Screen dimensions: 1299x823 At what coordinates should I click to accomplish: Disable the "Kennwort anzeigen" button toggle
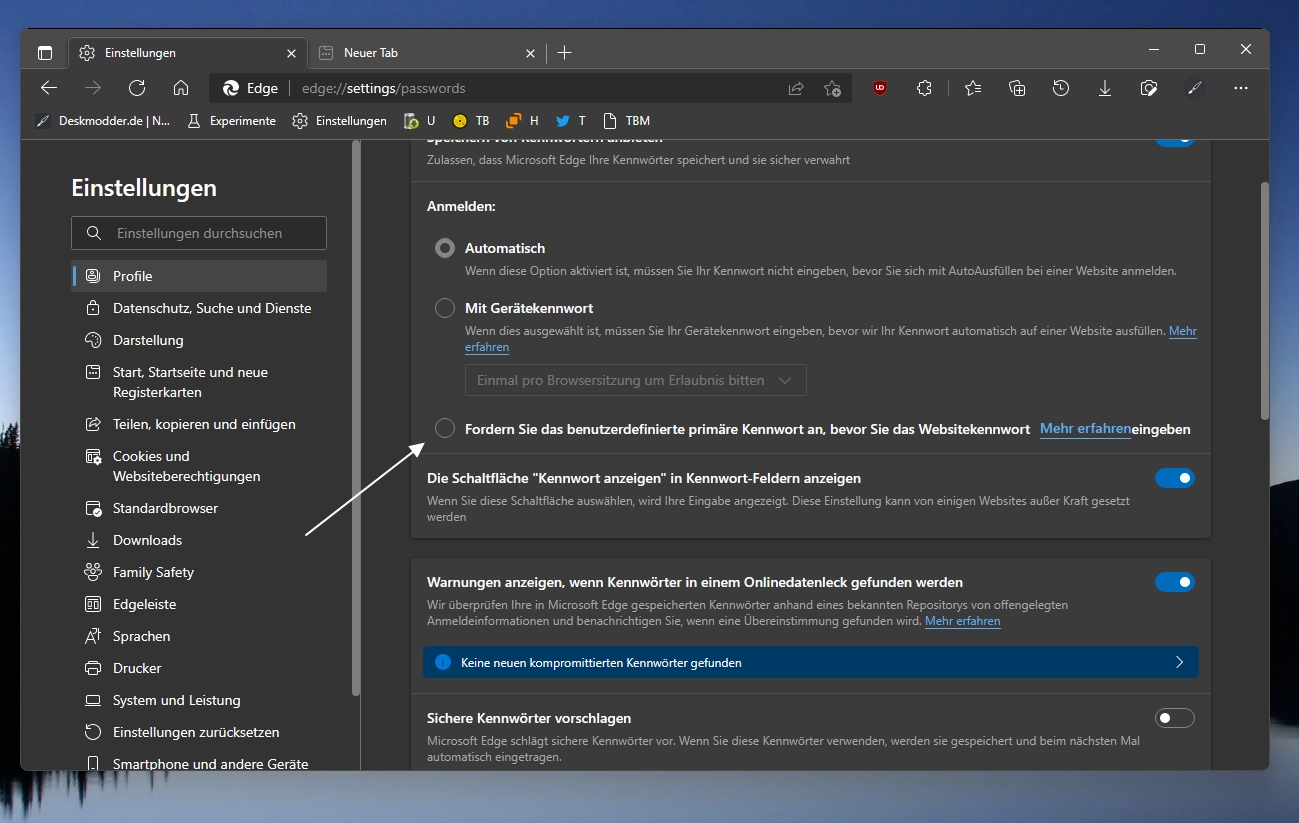click(x=1175, y=478)
